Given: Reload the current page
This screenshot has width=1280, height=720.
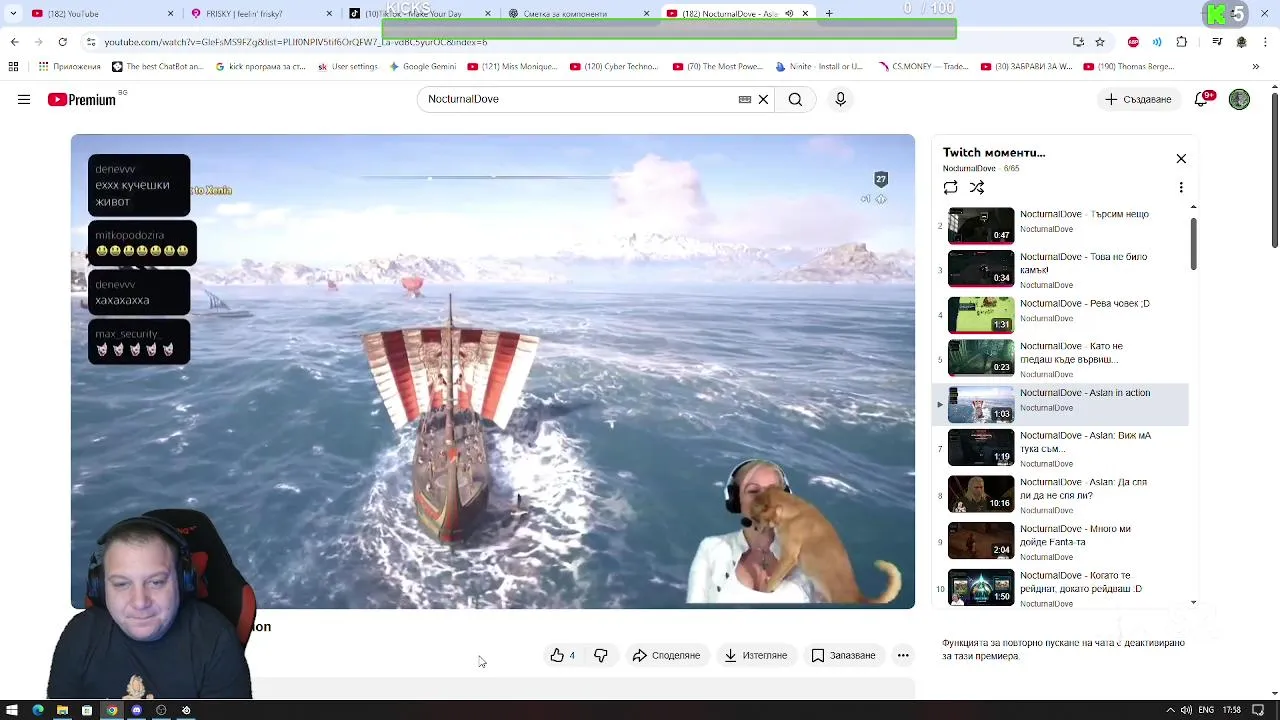Looking at the screenshot, I should click(62, 42).
